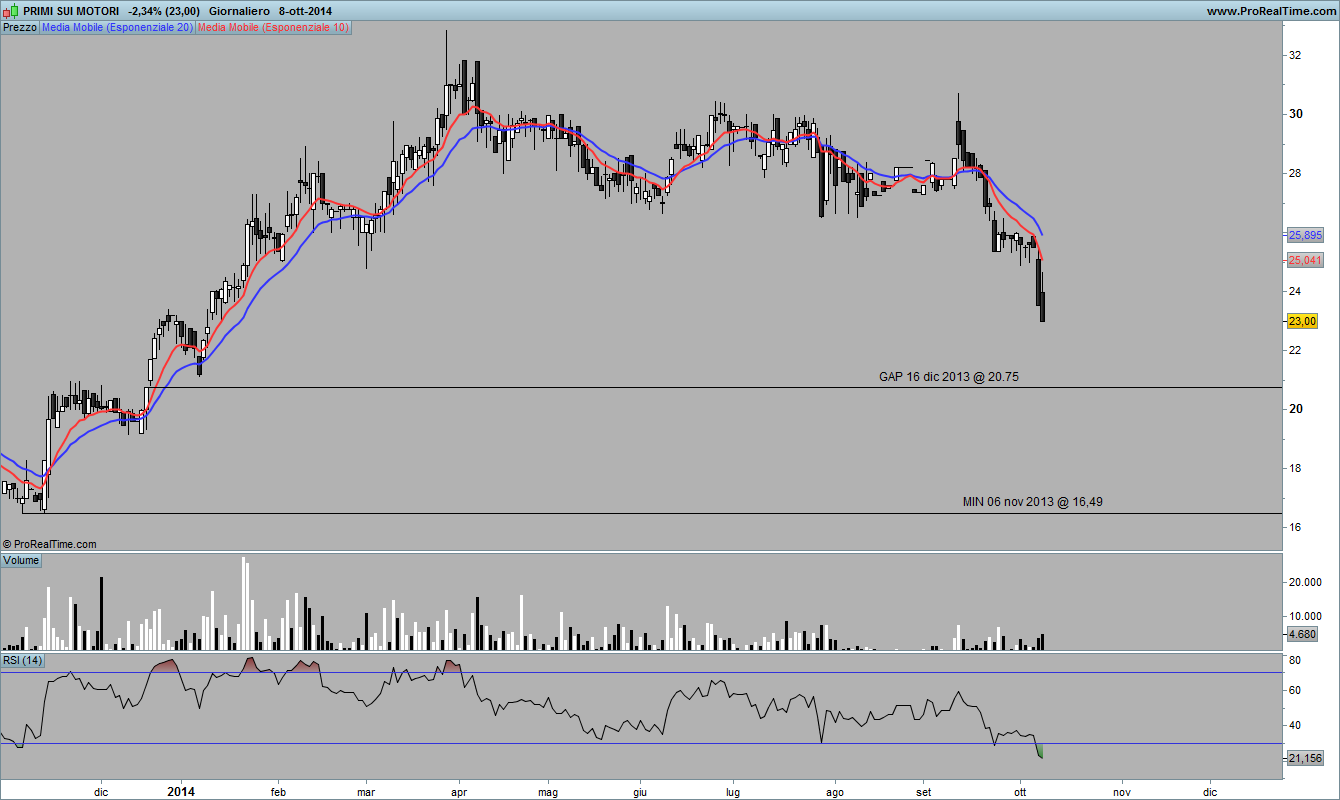Select the GAP 16 dic 2013 @ 20.75 annotation

[x=949, y=377]
